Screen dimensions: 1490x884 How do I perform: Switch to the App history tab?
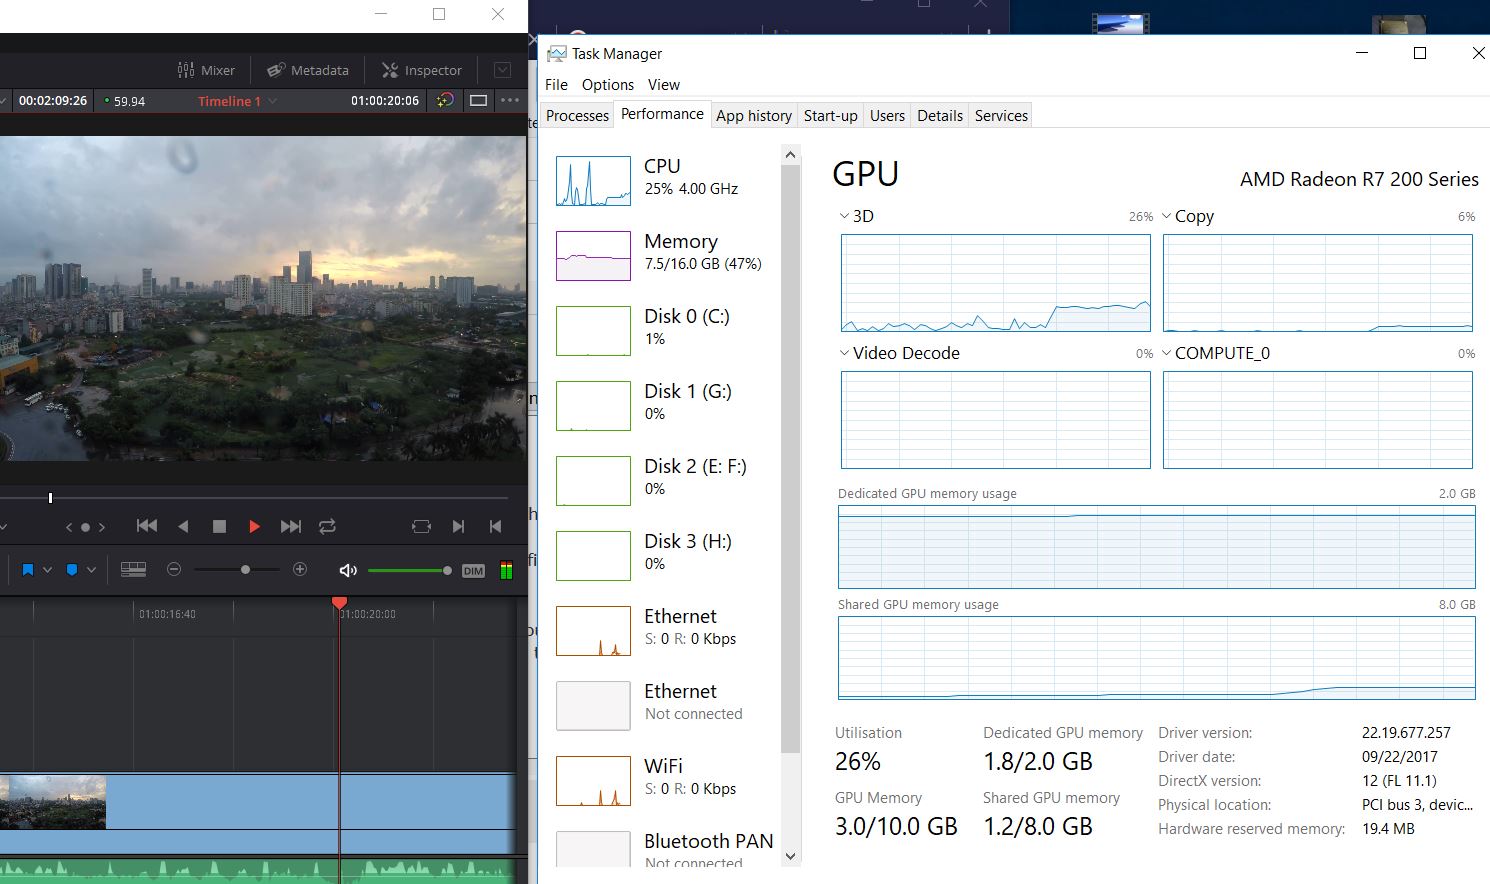coord(754,116)
